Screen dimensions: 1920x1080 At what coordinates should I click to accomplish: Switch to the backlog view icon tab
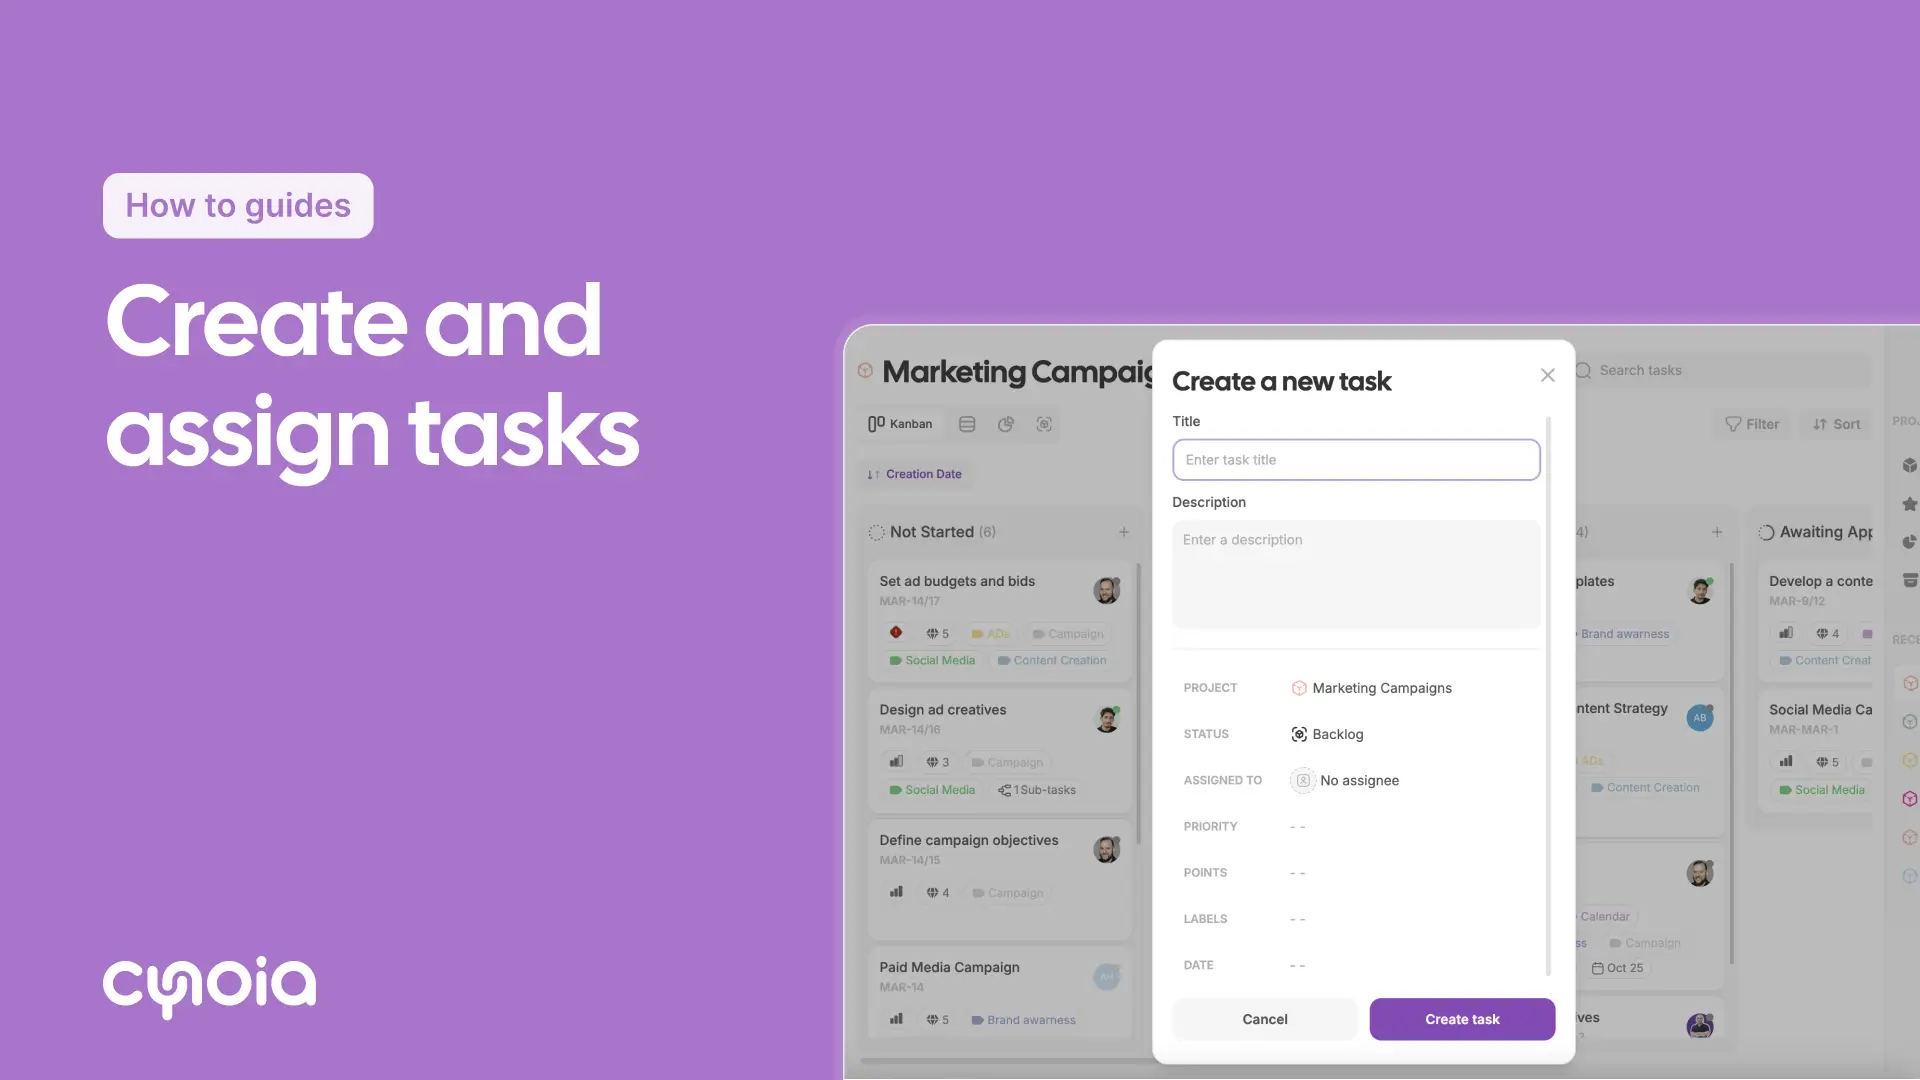click(x=1044, y=424)
